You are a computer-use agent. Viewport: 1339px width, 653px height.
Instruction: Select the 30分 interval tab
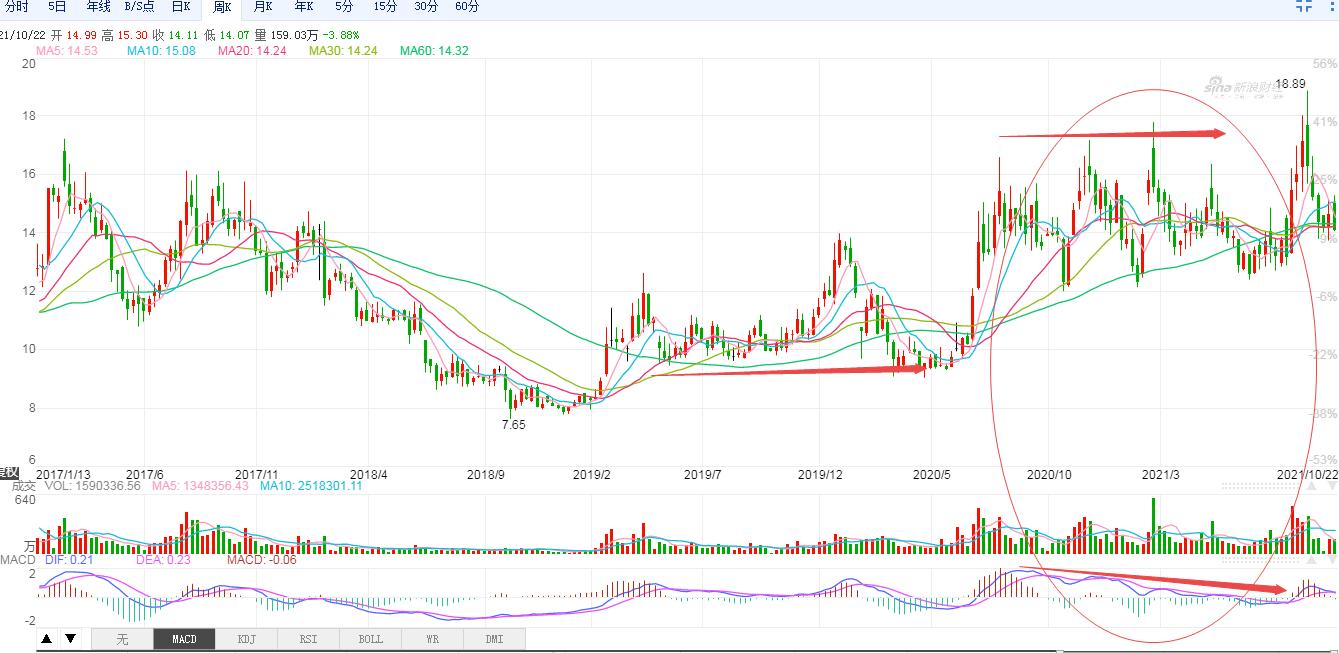(x=426, y=7)
